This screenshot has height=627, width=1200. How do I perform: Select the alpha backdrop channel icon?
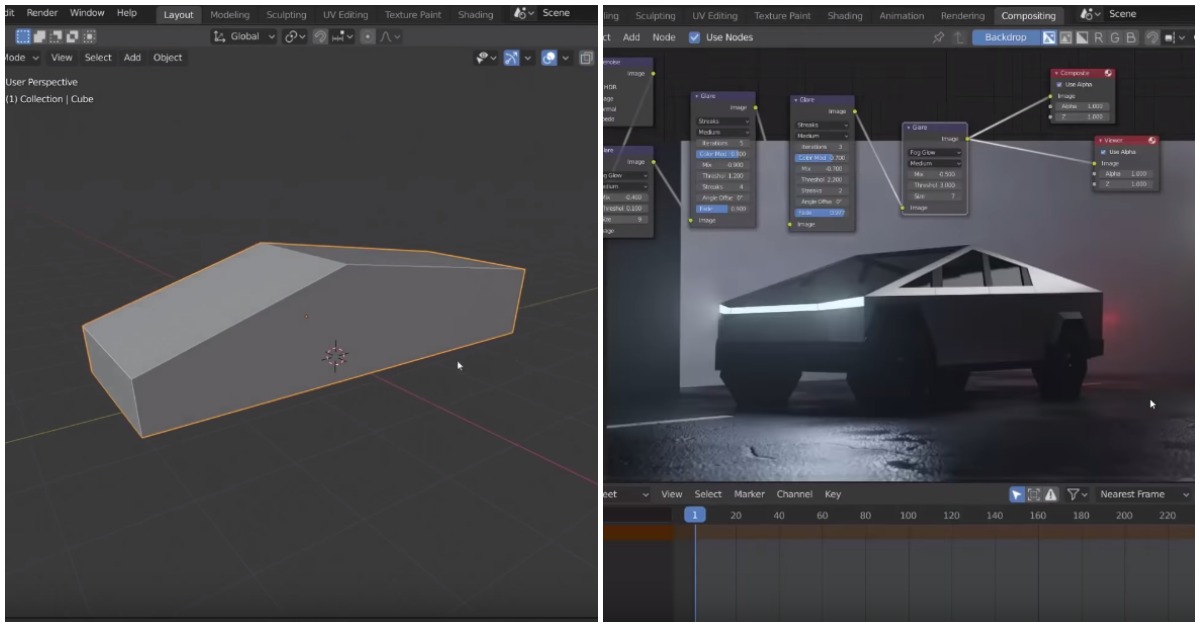point(1082,38)
